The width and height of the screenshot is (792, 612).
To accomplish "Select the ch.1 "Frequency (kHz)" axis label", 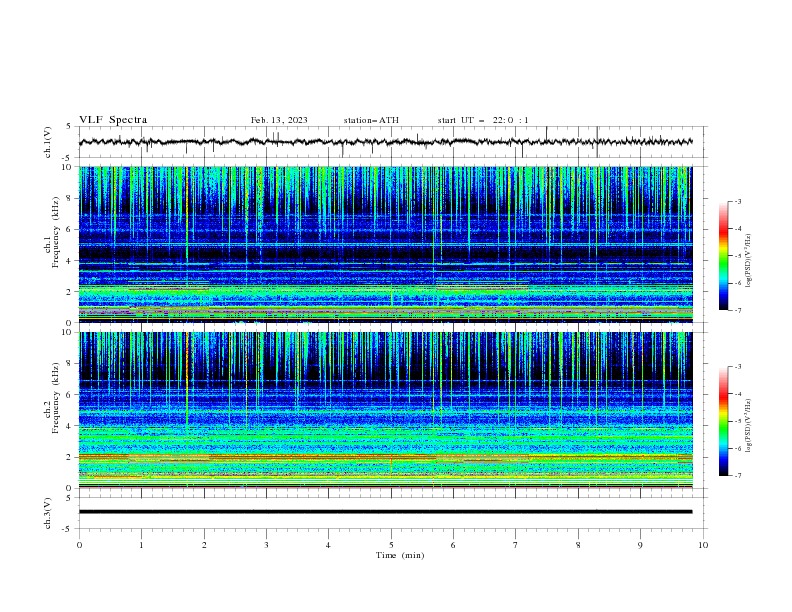I will [56, 232].
